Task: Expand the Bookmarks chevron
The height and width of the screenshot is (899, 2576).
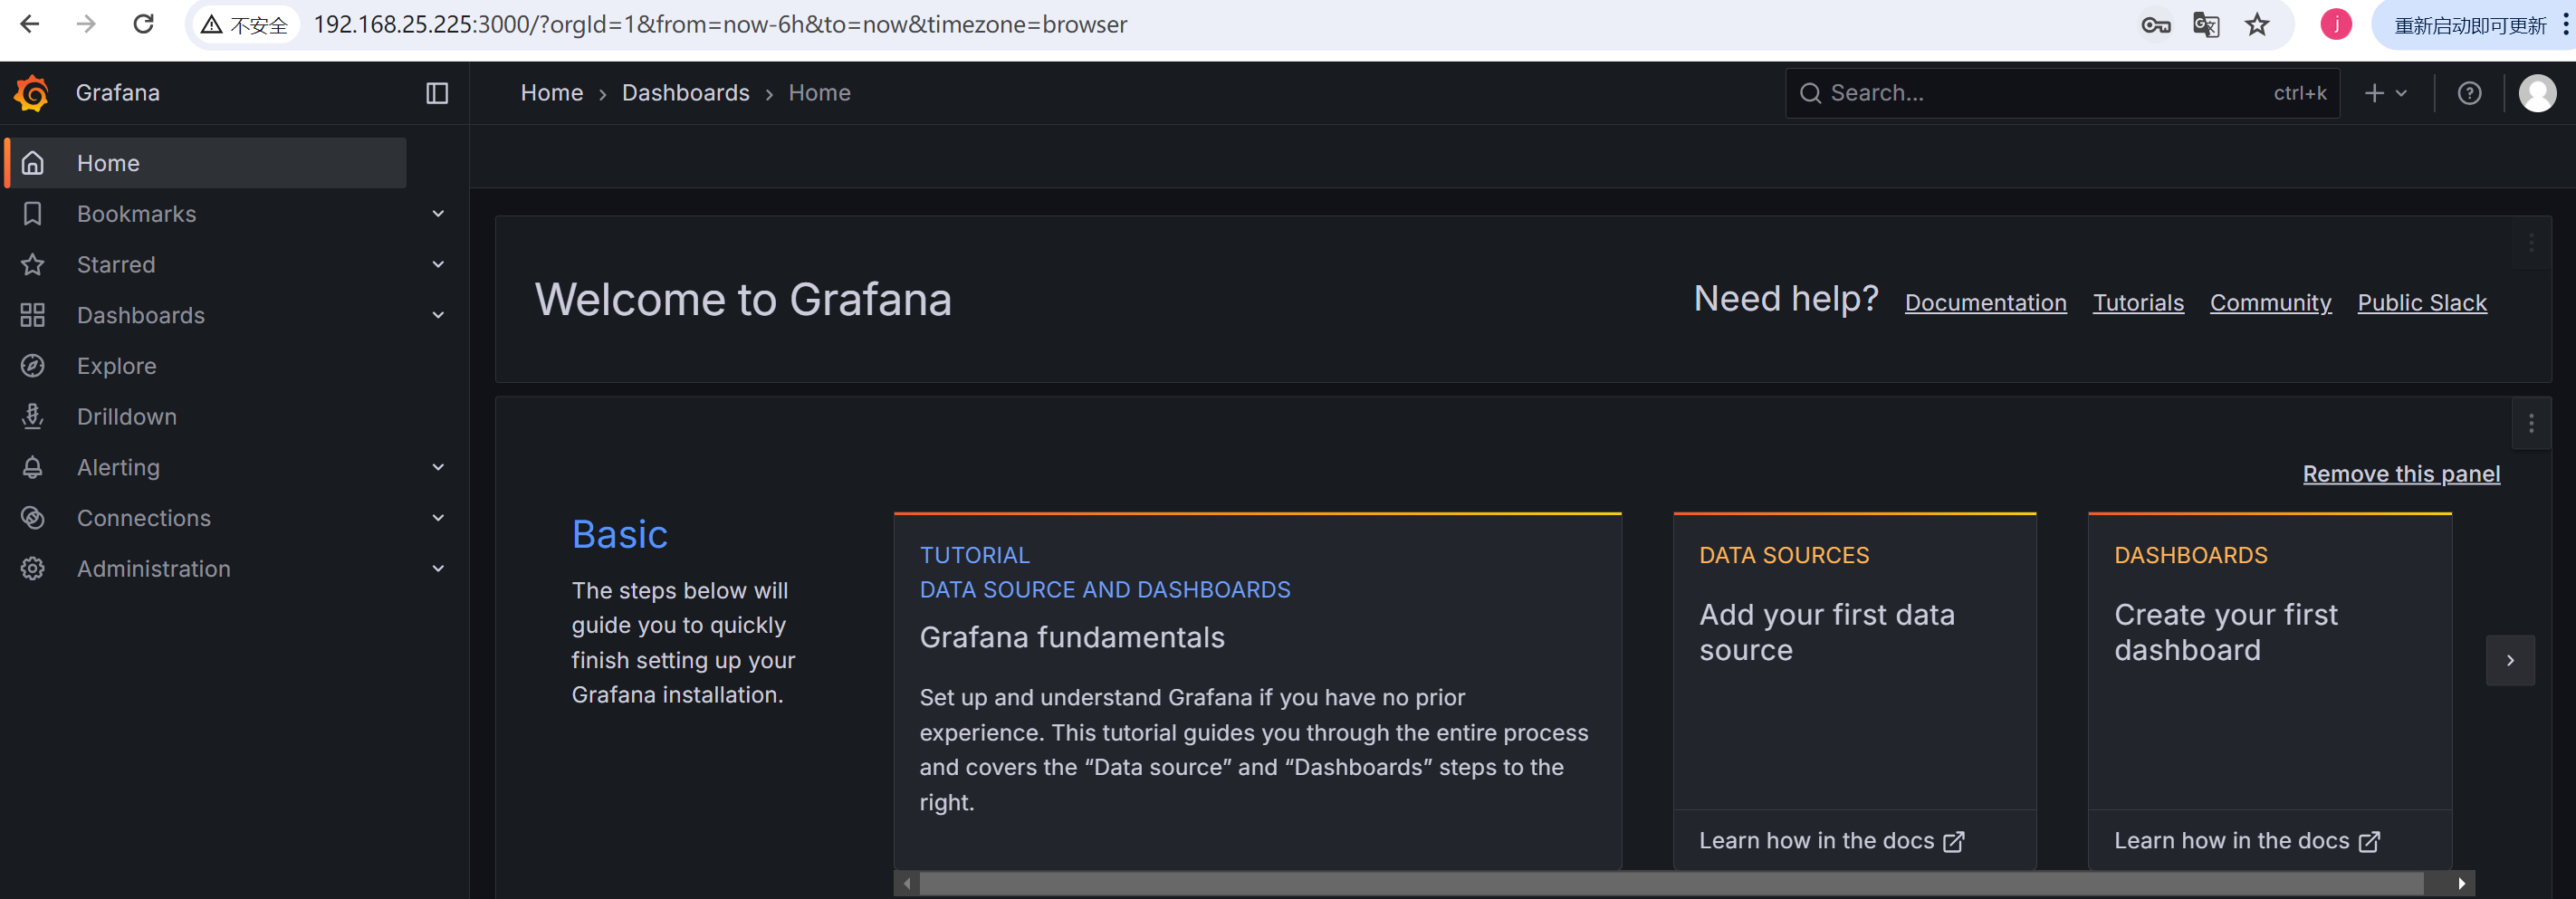Action: click(x=438, y=214)
